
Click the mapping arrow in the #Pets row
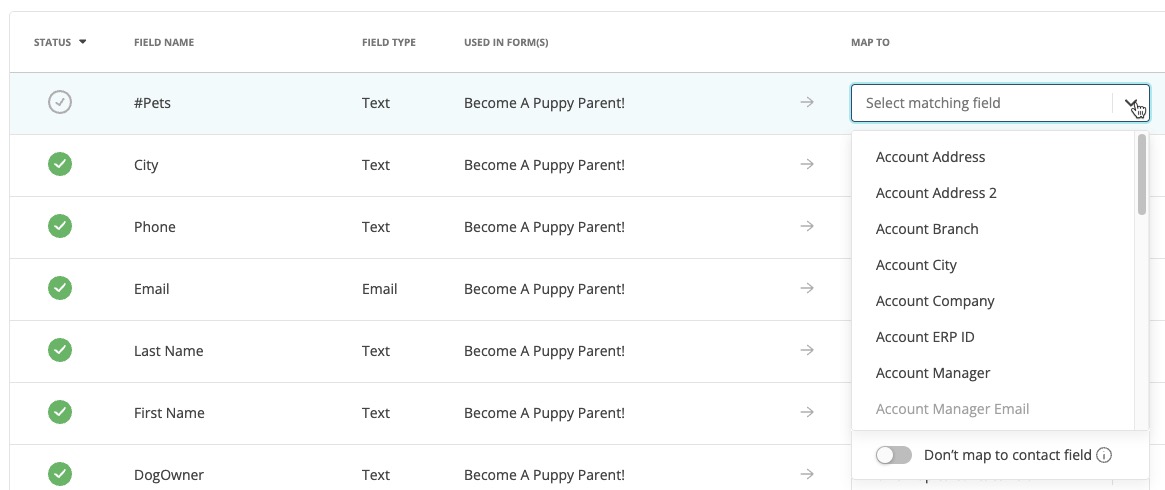tap(807, 102)
